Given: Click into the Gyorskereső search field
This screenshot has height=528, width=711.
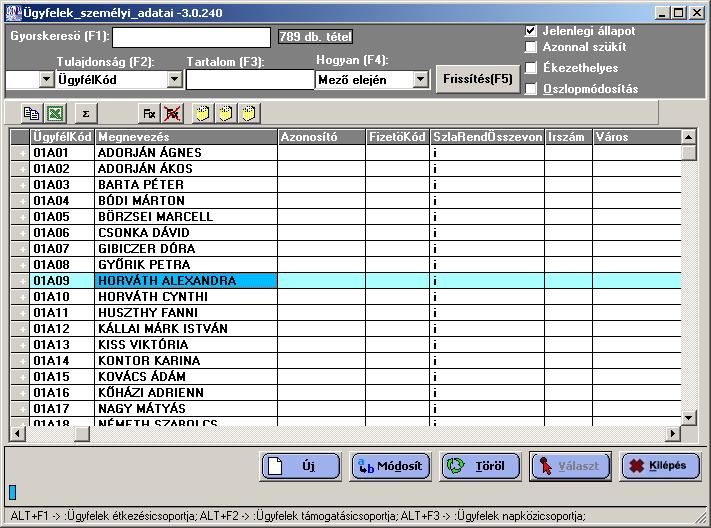Looking at the screenshot, I should (x=191, y=37).
